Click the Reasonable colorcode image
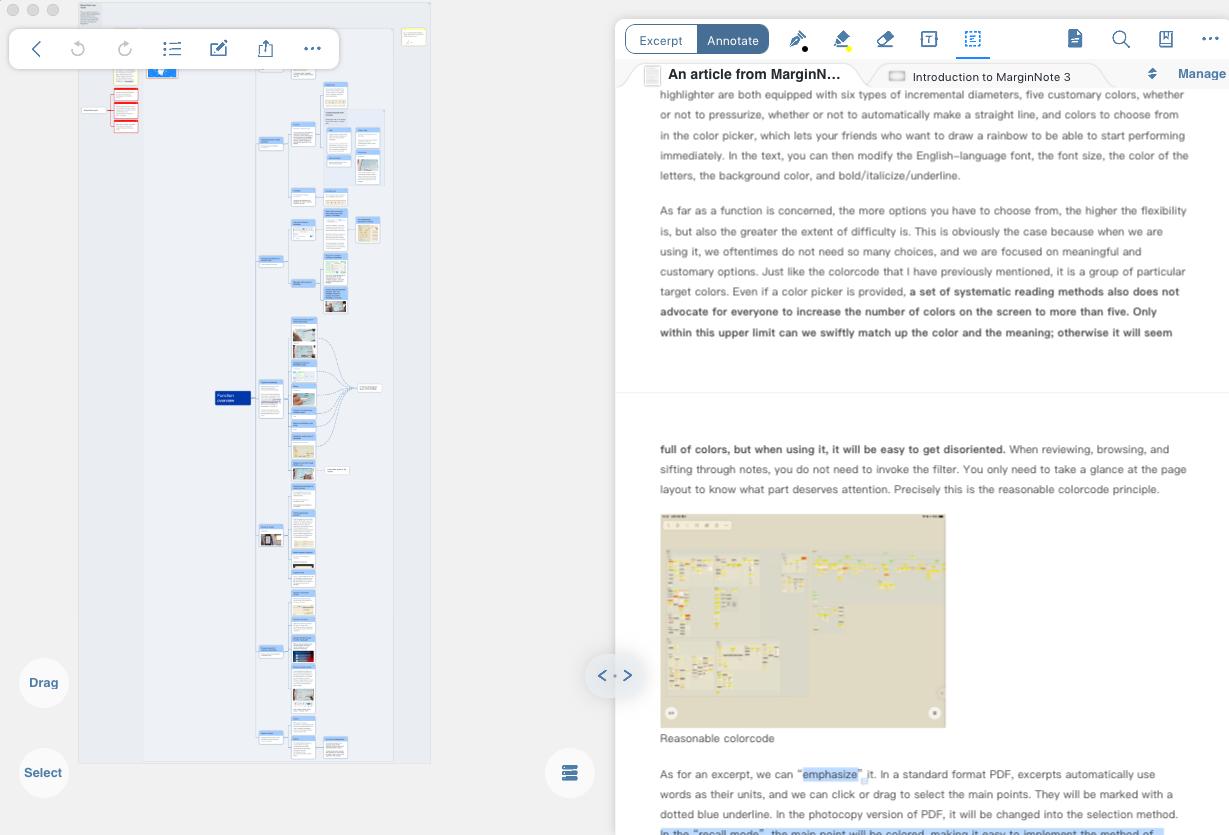 [802, 620]
